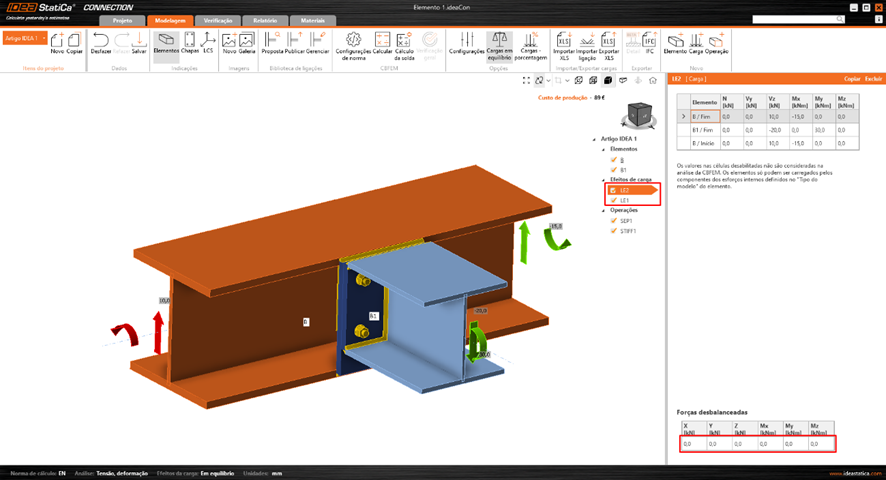Toggle the SEP1 operation checkbox
Image resolution: width=886 pixels, height=480 pixels.
[613, 221]
